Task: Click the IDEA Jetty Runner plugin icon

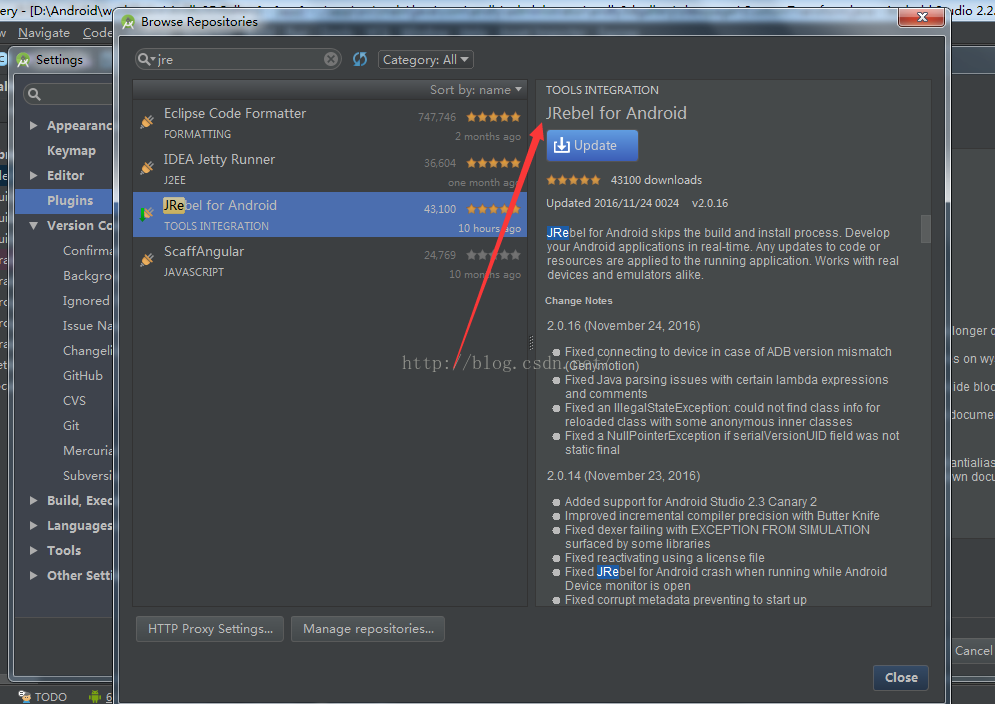Action: pos(147,168)
